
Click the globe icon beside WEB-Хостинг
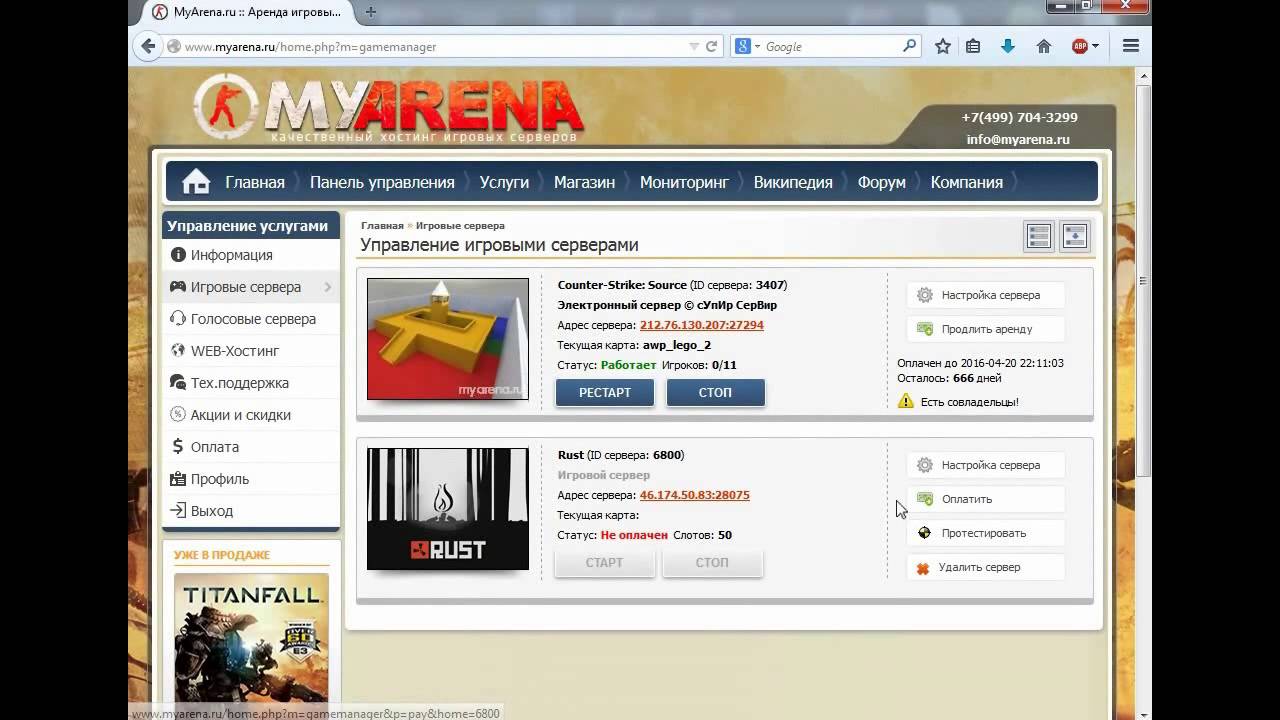[x=178, y=351]
